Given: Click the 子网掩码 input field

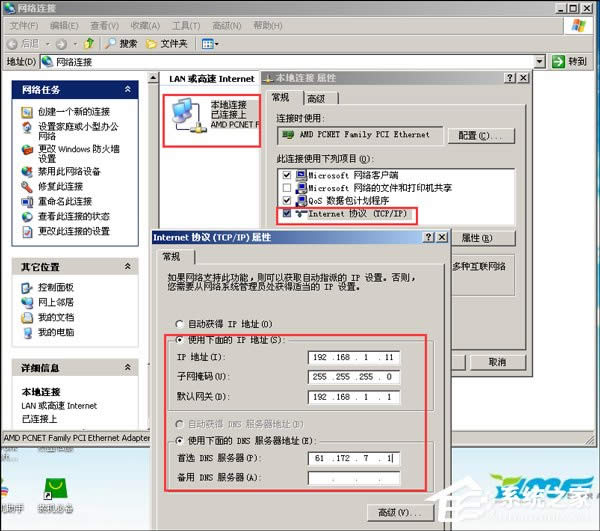Looking at the screenshot, I should coord(354,376).
